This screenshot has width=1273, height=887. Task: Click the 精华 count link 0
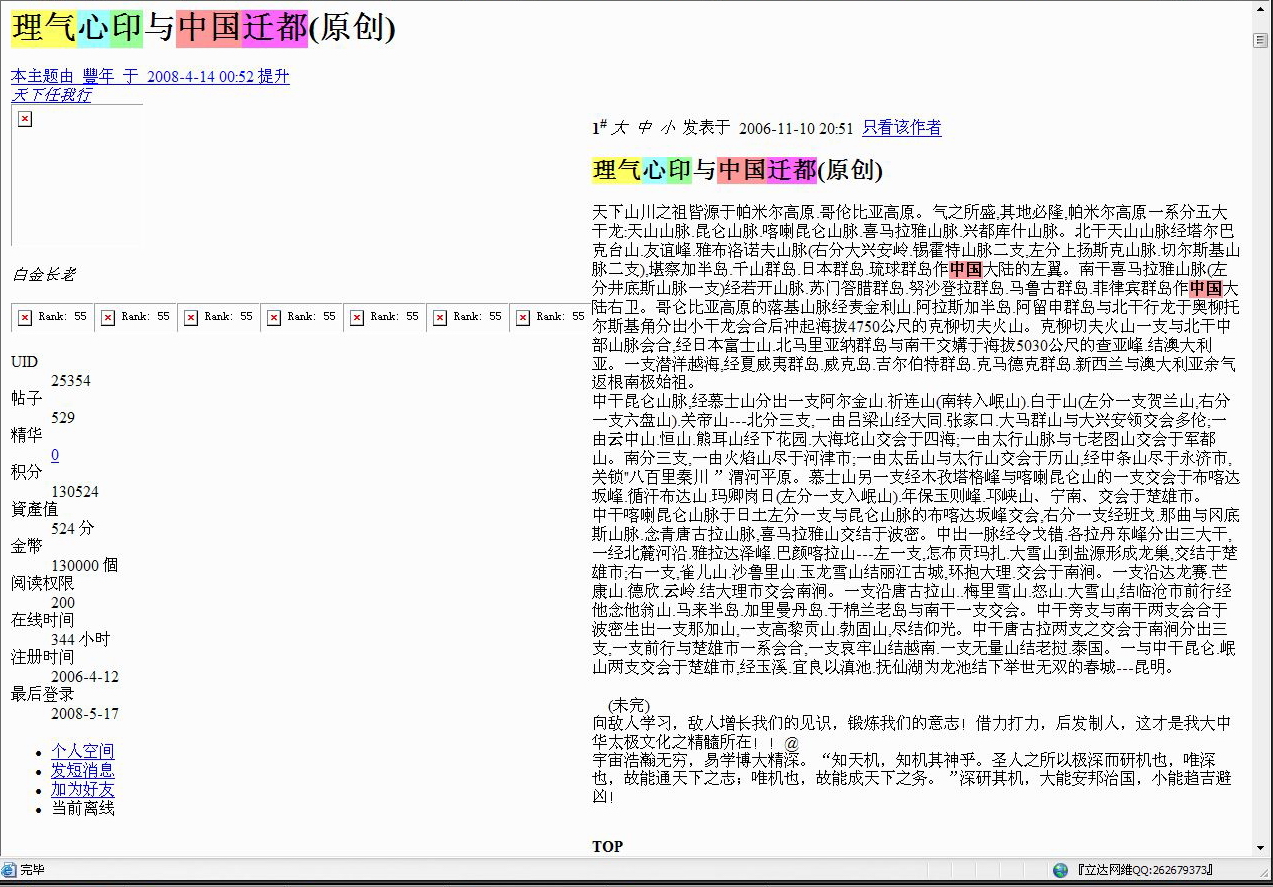click(x=55, y=455)
